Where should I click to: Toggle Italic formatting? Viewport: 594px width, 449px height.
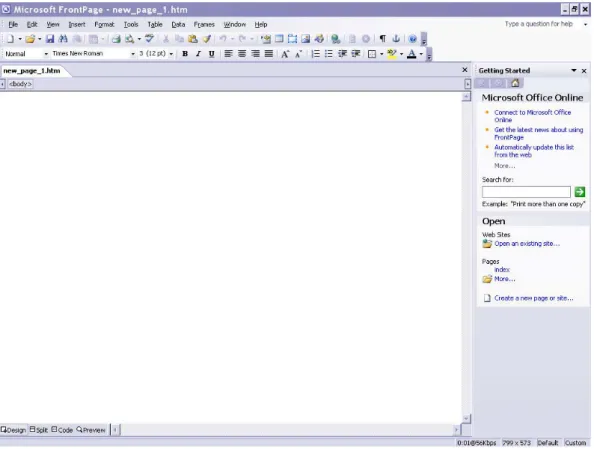pos(198,54)
